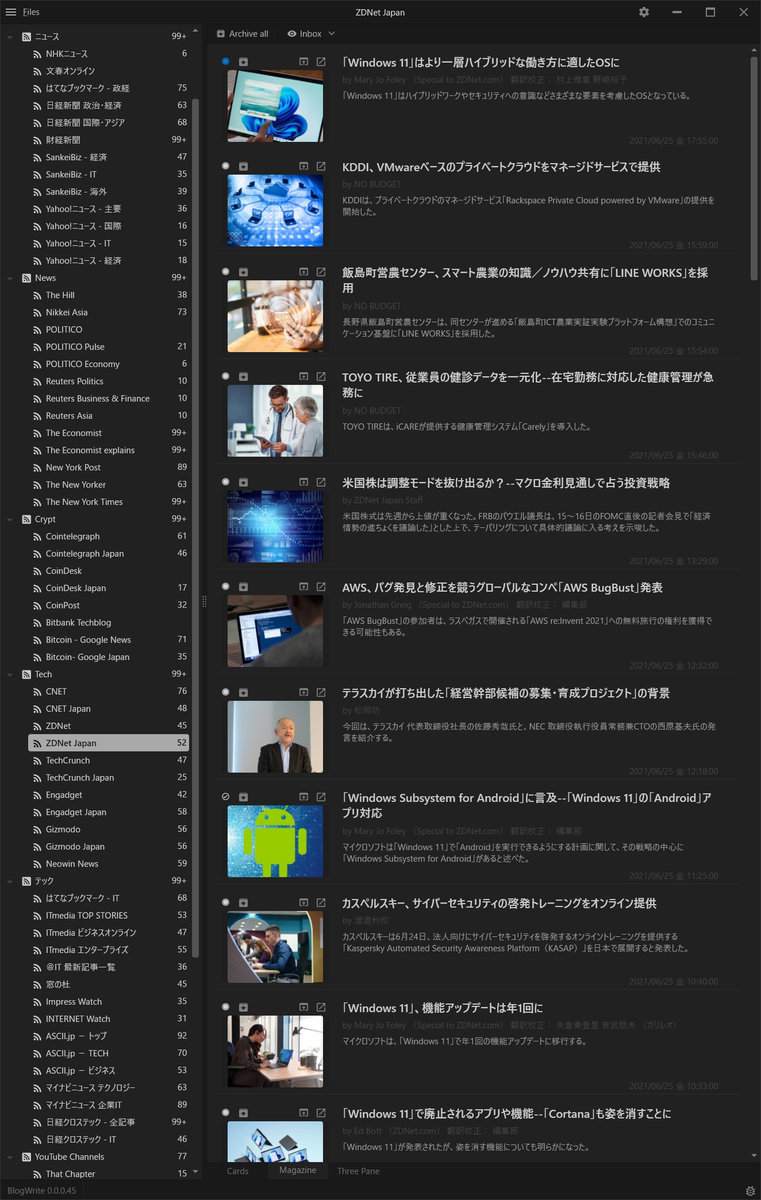Viewport: 761px width, 1200px height.
Task: Click the article list vertical scrollbar
Action: [754, 170]
